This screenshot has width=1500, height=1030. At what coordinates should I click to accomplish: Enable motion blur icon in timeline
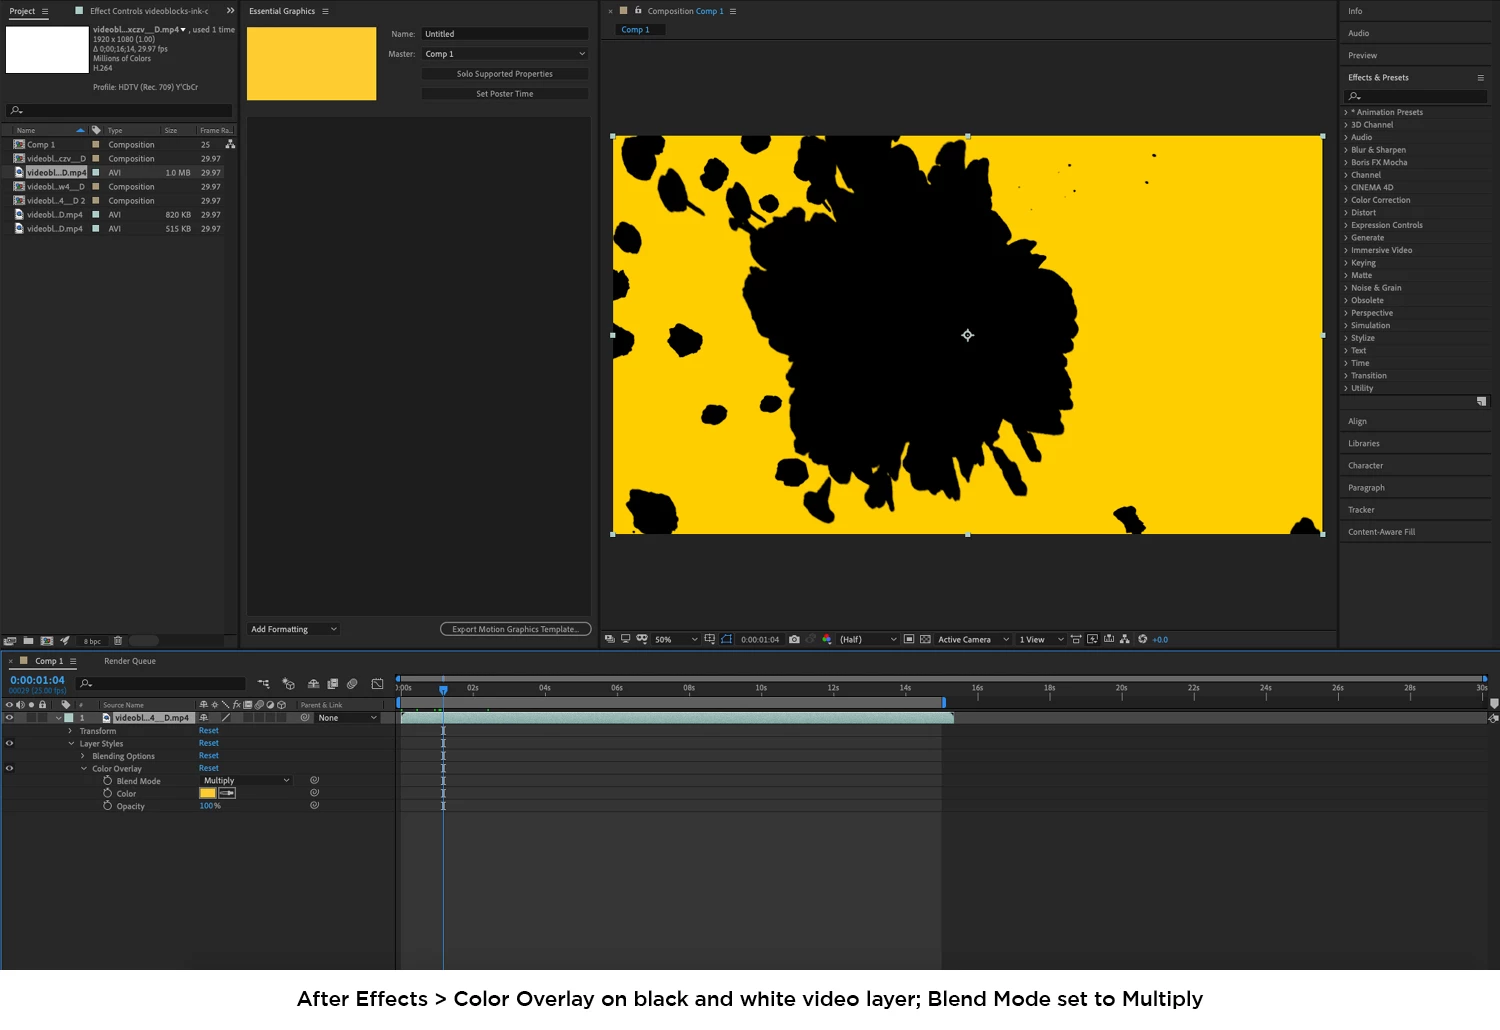point(352,684)
